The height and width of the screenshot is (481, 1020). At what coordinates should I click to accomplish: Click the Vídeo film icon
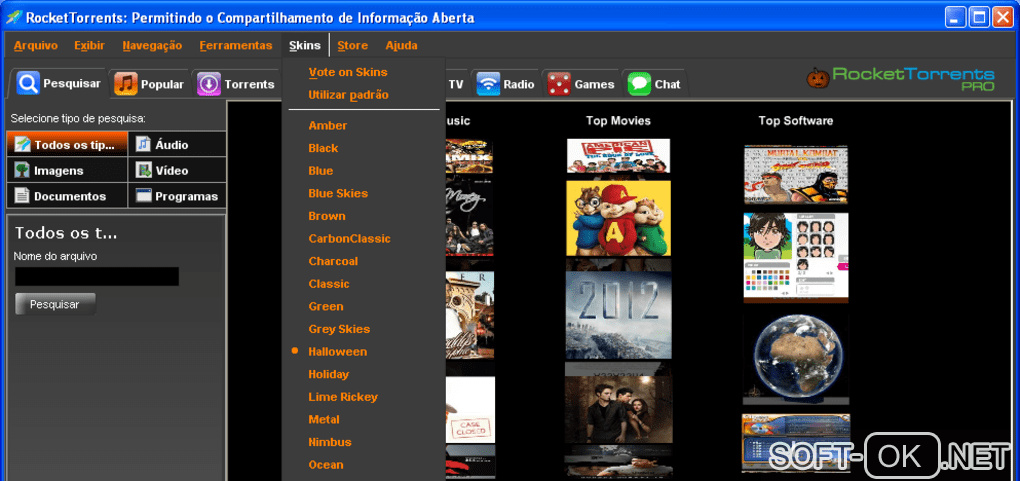[143, 171]
